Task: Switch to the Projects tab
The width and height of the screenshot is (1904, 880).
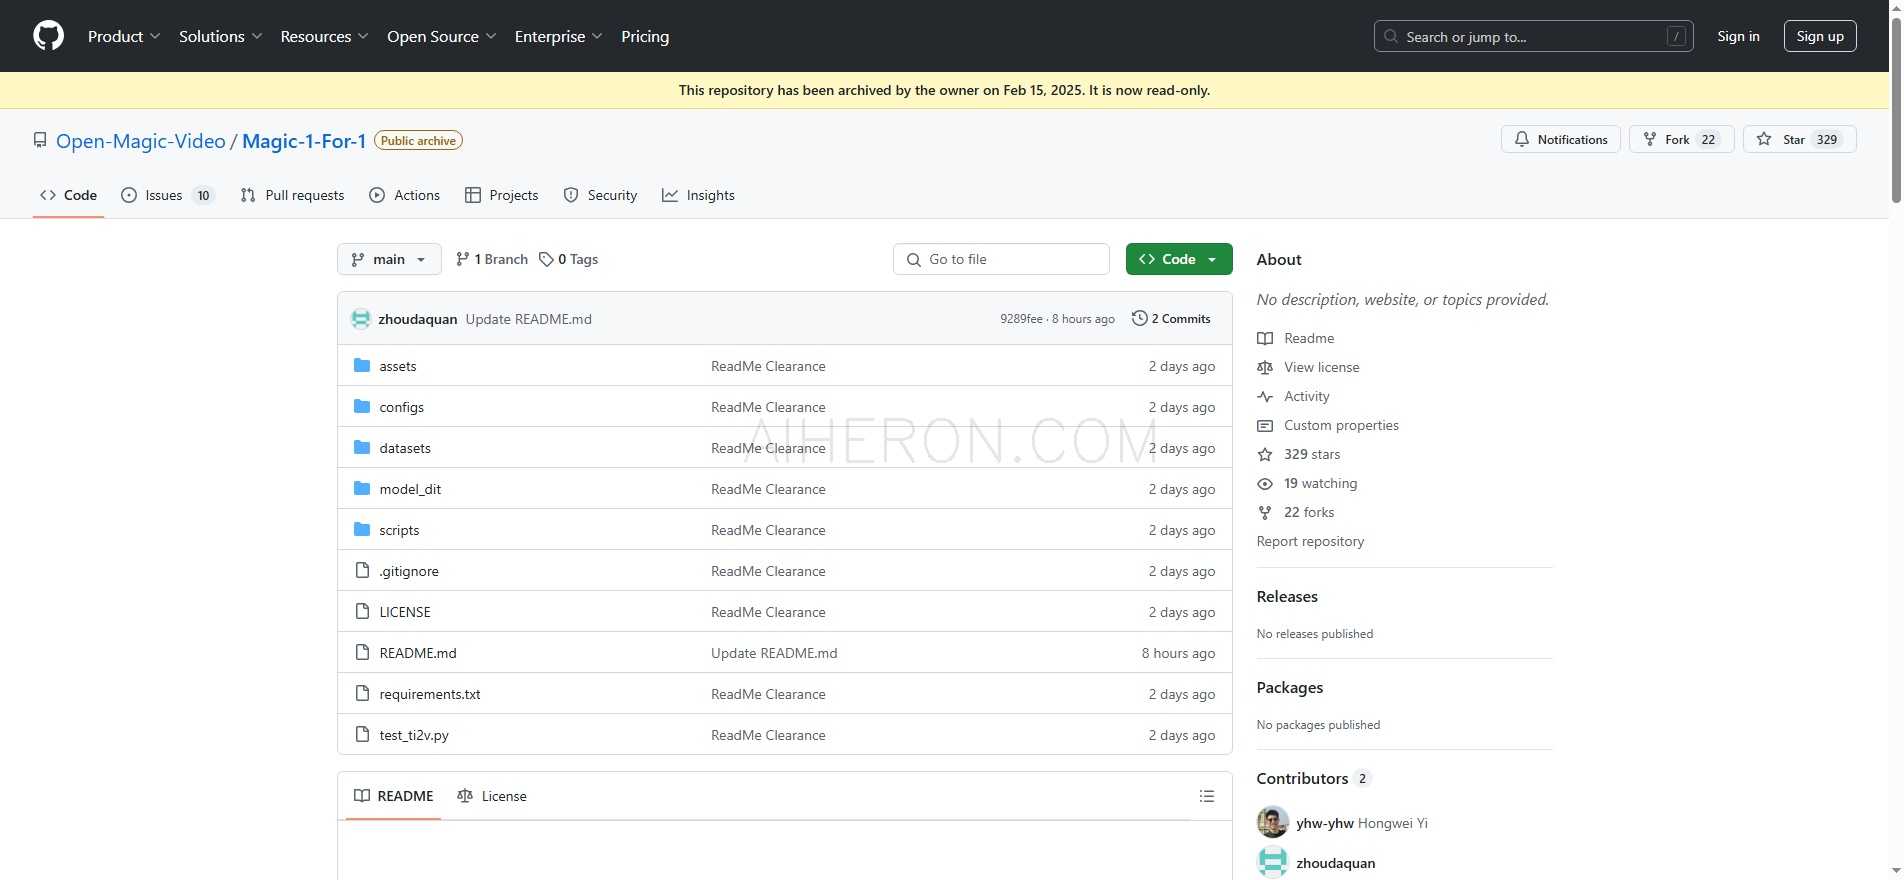Action: click(501, 195)
